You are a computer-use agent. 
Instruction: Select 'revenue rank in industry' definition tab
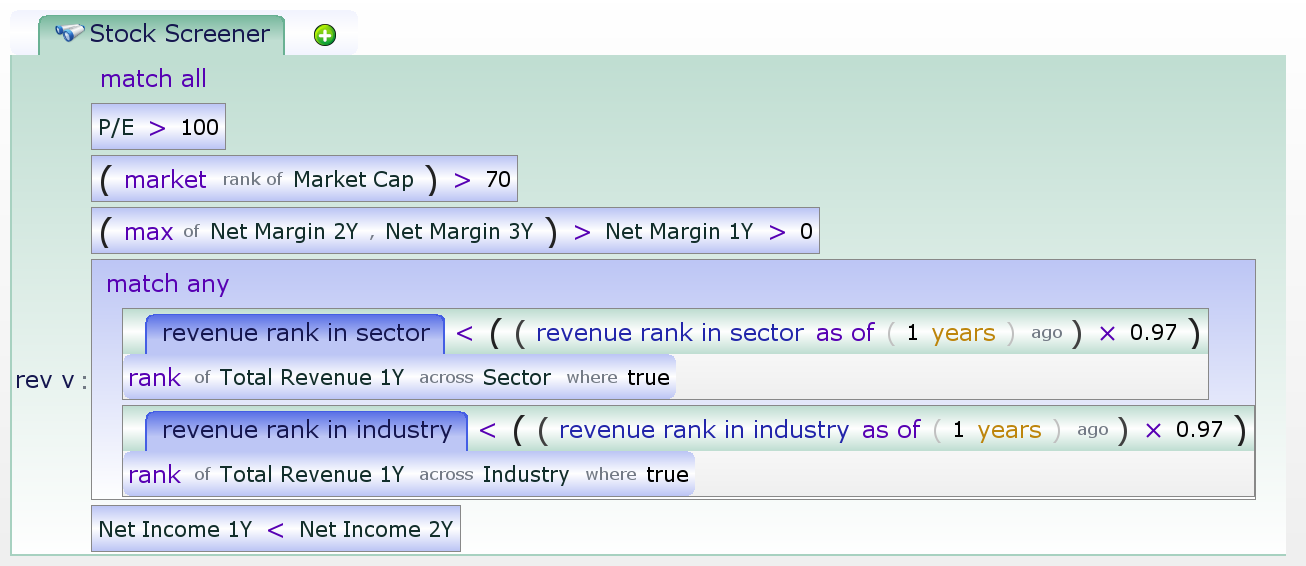(306, 430)
